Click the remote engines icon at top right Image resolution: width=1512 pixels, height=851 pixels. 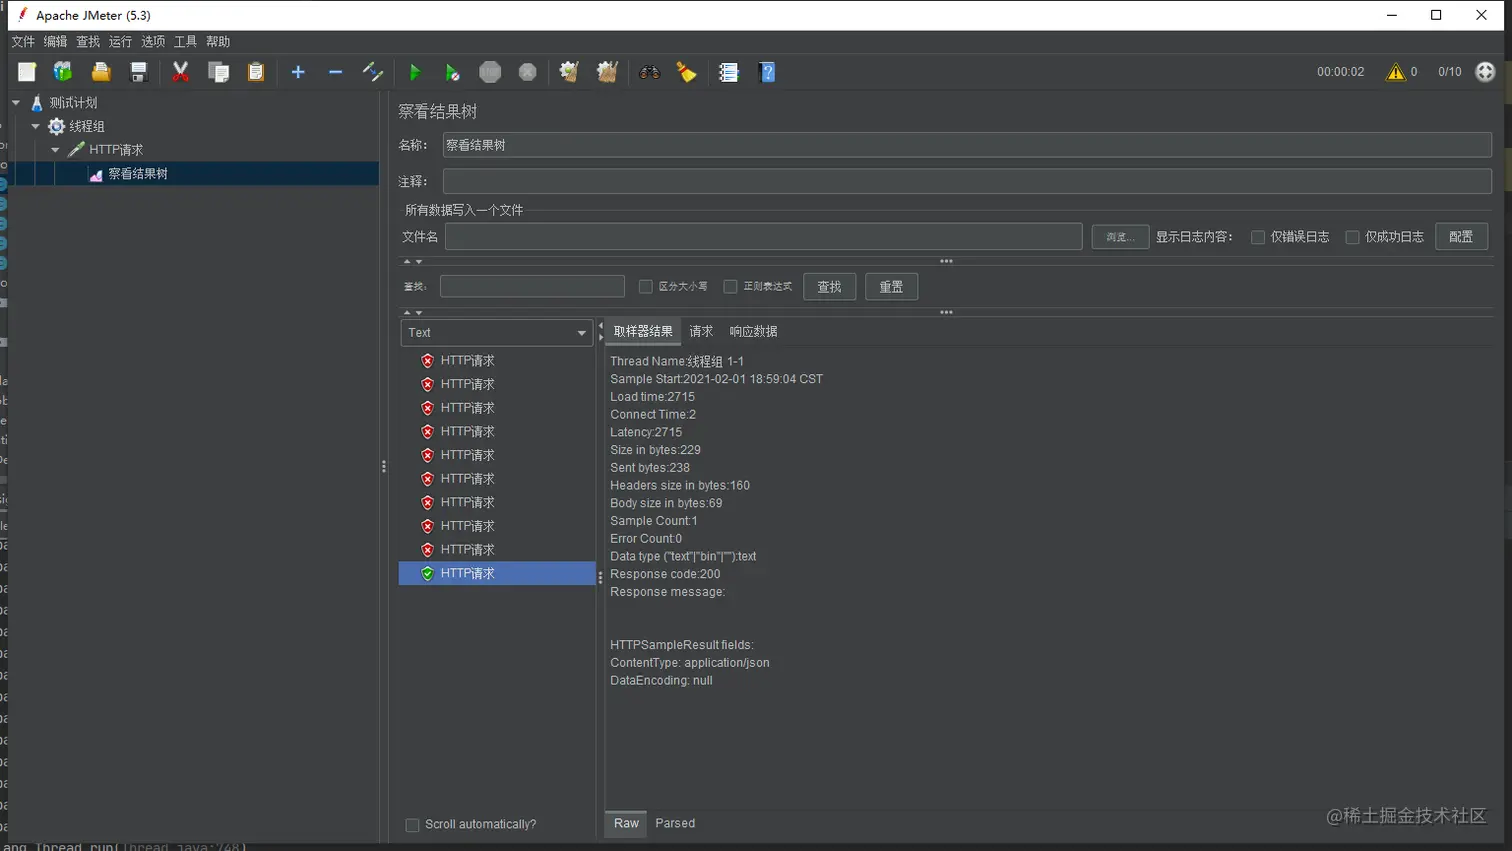click(1485, 72)
